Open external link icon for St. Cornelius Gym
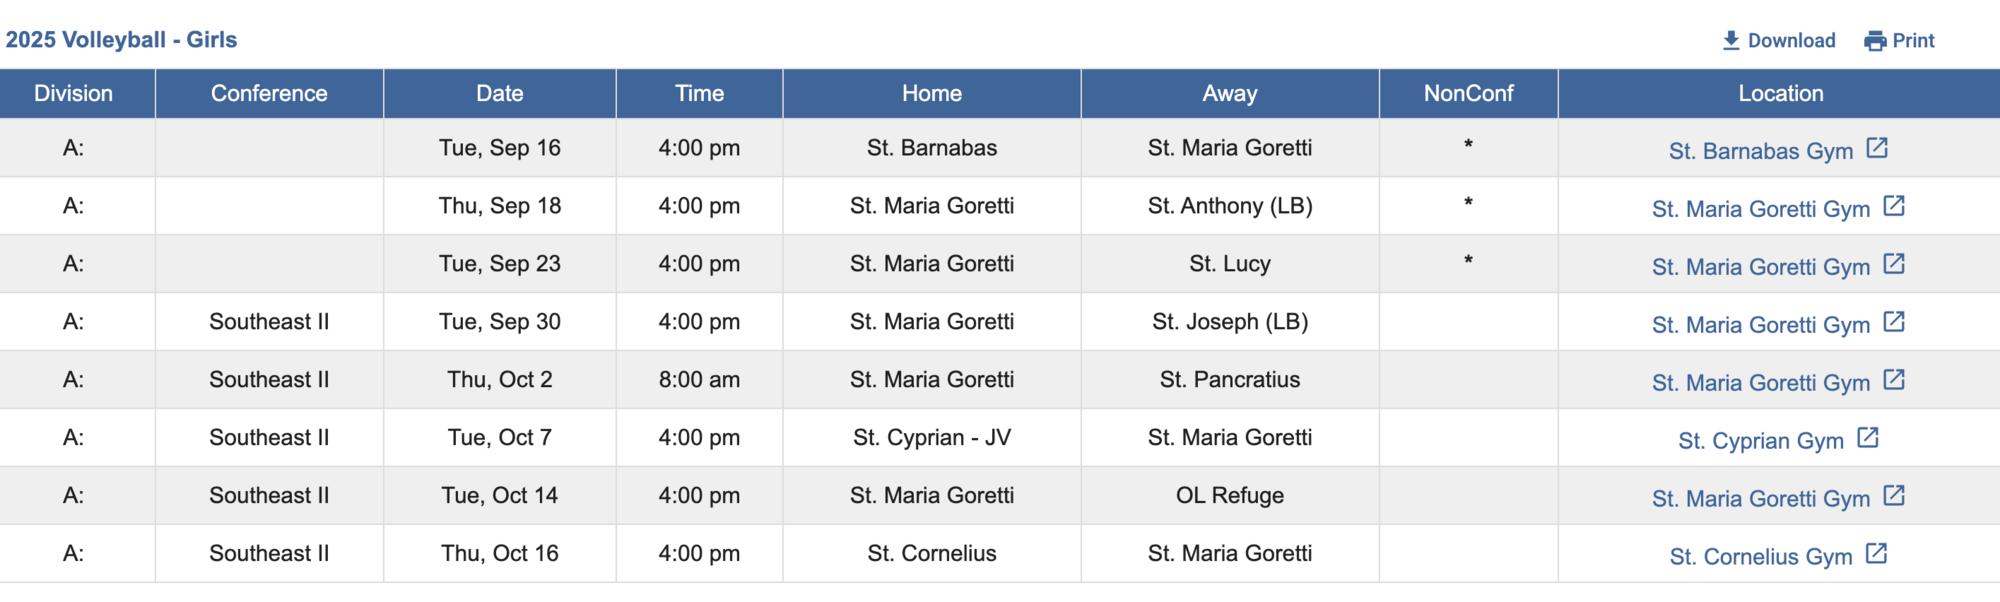This screenshot has height=602, width=2000. tap(1877, 554)
